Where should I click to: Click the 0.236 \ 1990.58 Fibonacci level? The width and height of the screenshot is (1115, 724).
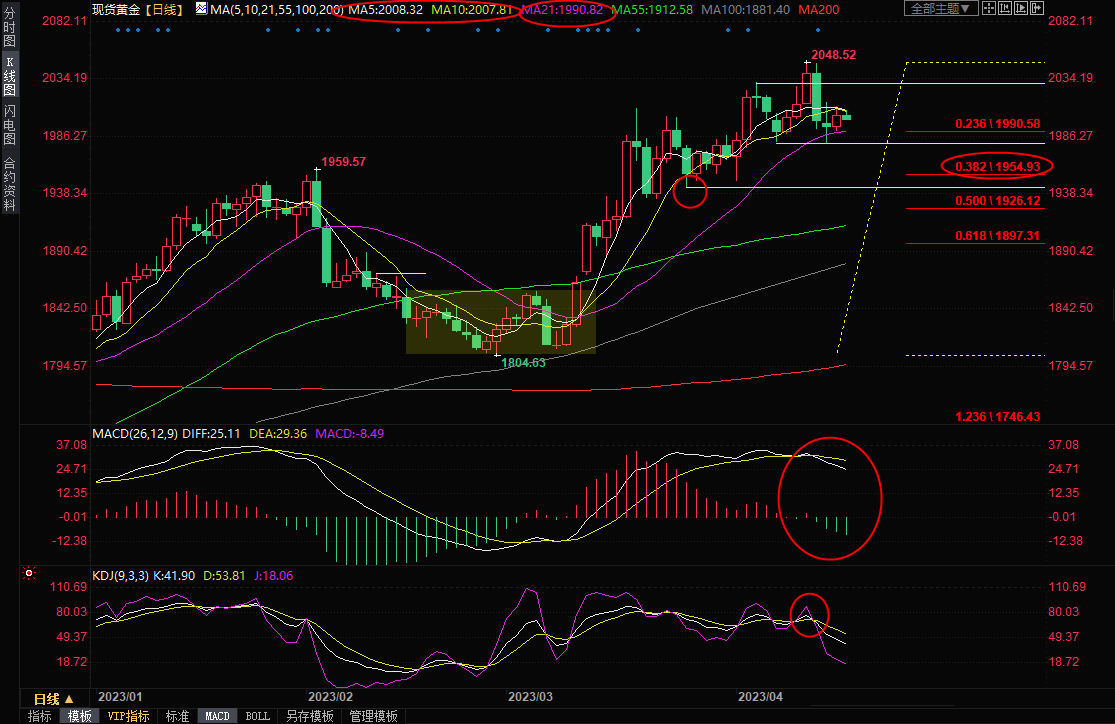click(x=998, y=124)
